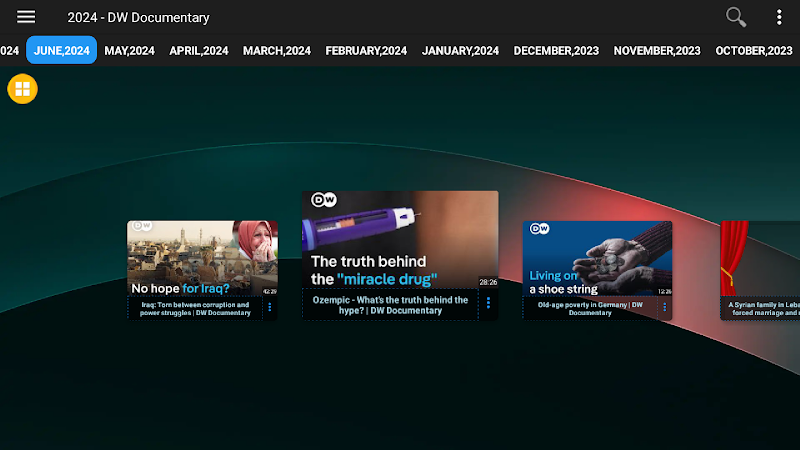The height and width of the screenshot is (450, 800).
Task: Play the miracle drug Ozempic thumbnail
Action: (x=400, y=240)
